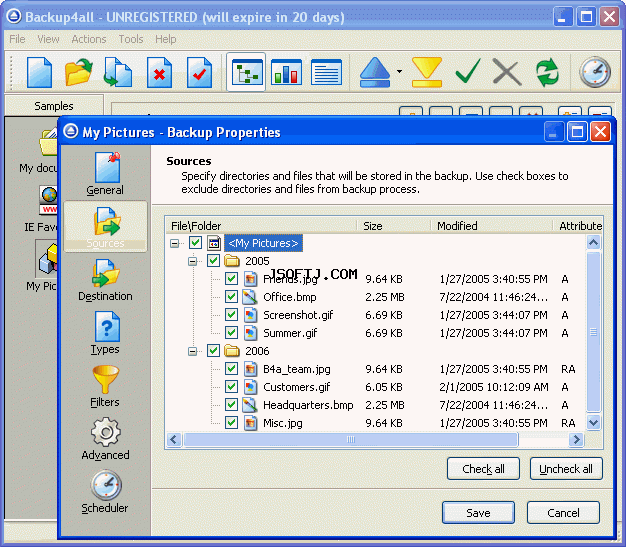Select My Pictures backup job in main window
The width and height of the screenshot is (626, 547).
pyautogui.click(x=42, y=266)
